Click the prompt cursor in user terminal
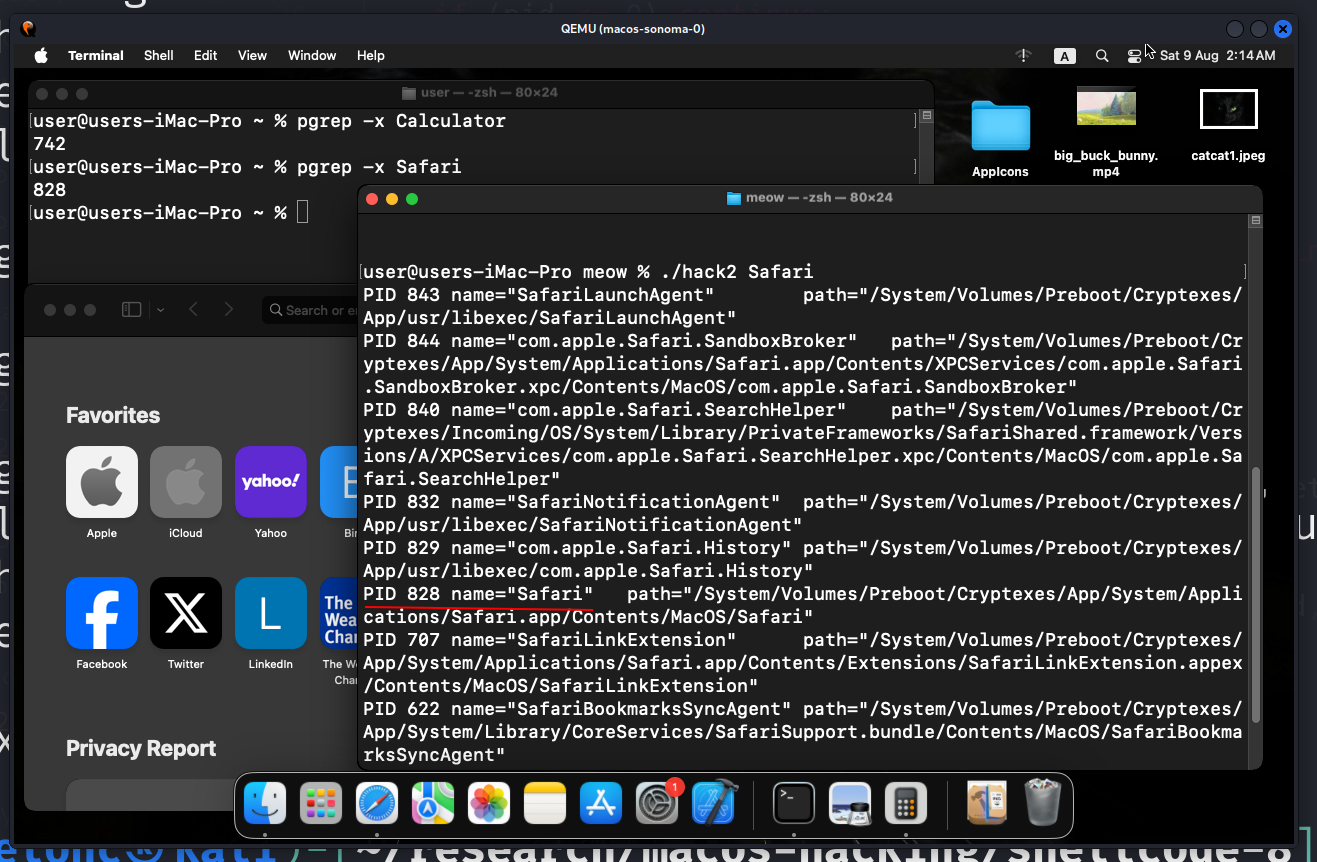 point(303,213)
